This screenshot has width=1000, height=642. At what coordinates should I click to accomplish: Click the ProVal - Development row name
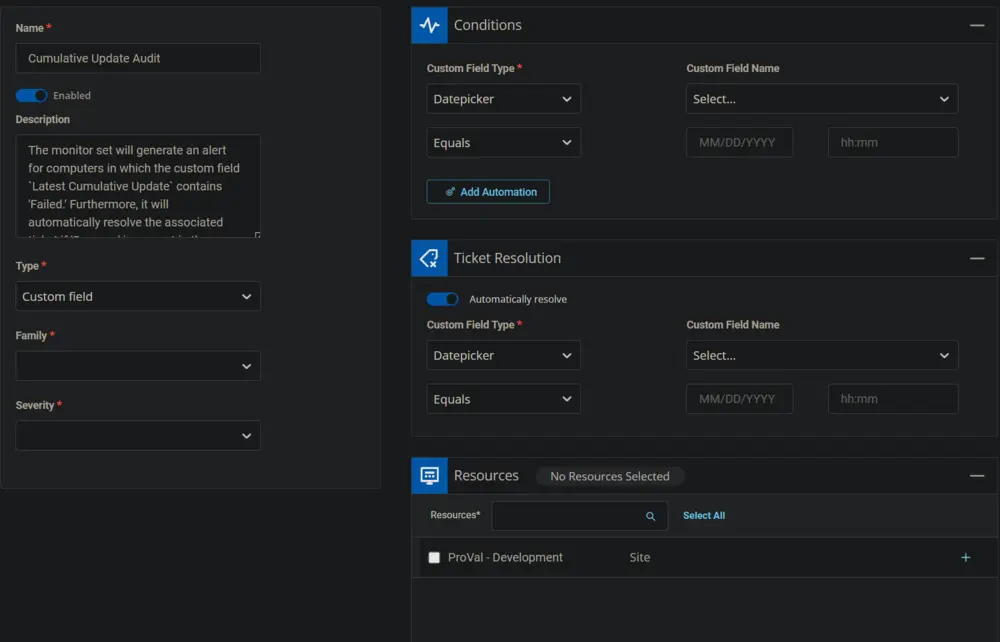(x=505, y=558)
